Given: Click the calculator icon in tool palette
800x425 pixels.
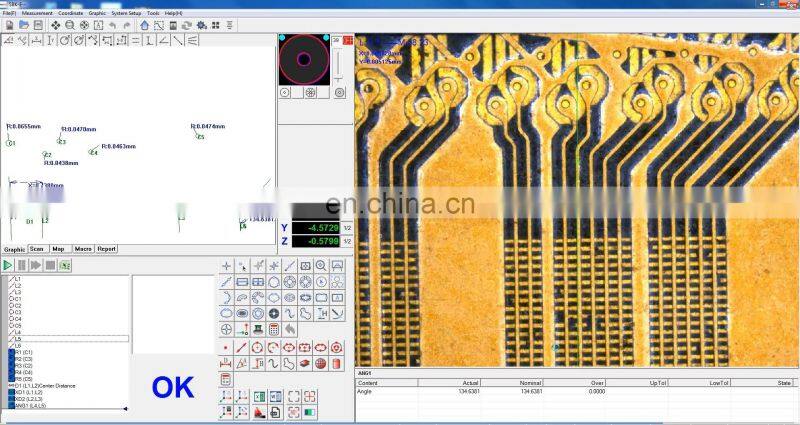Looking at the screenshot, I should tap(273, 330).
